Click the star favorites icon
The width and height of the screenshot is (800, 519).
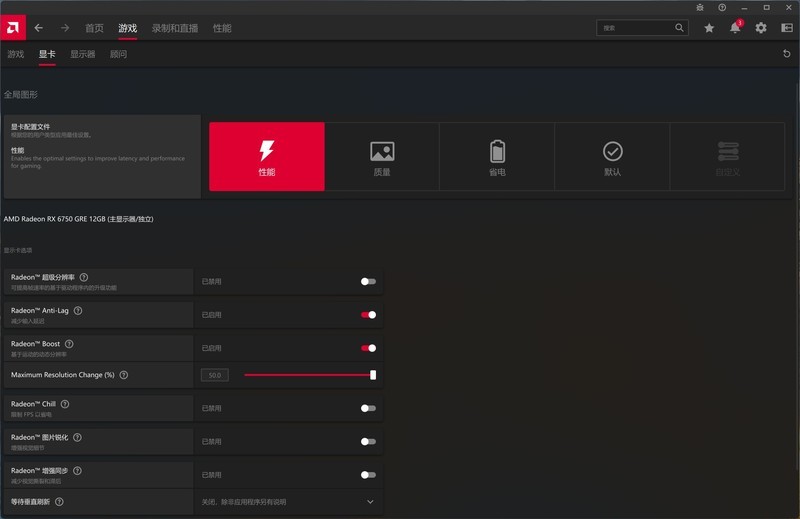tap(709, 28)
